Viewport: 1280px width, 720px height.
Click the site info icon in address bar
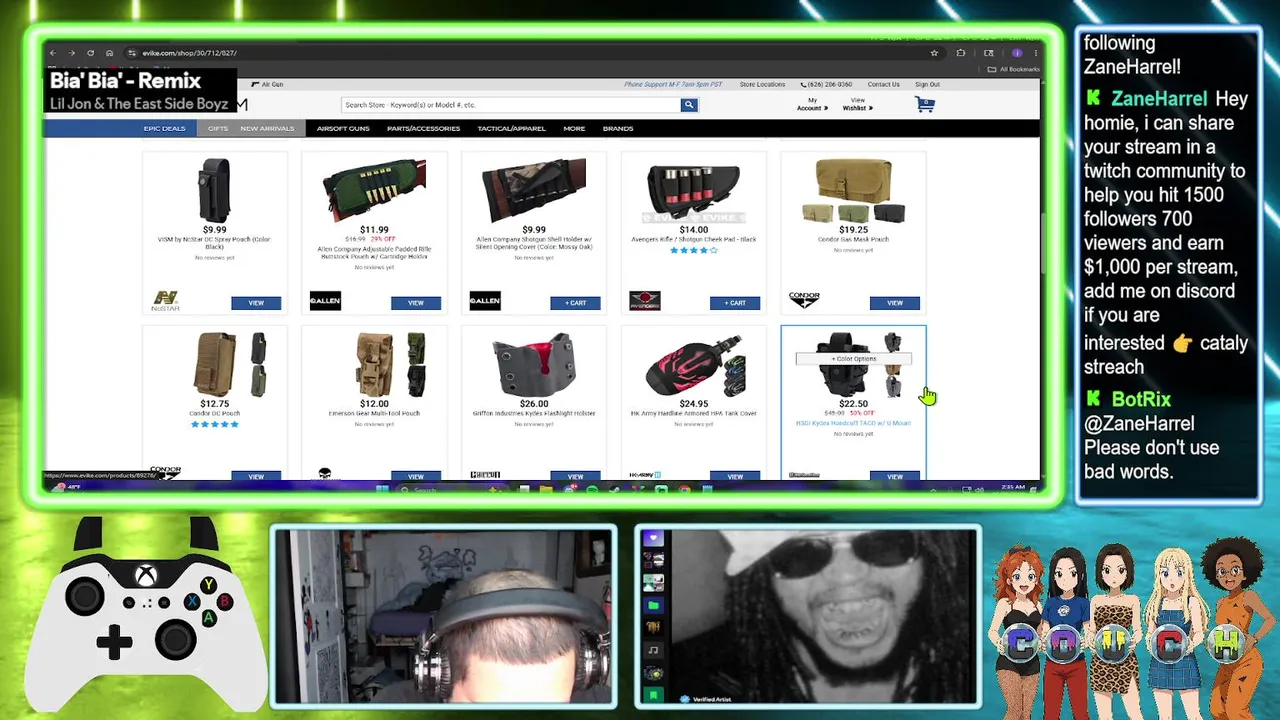132,53
